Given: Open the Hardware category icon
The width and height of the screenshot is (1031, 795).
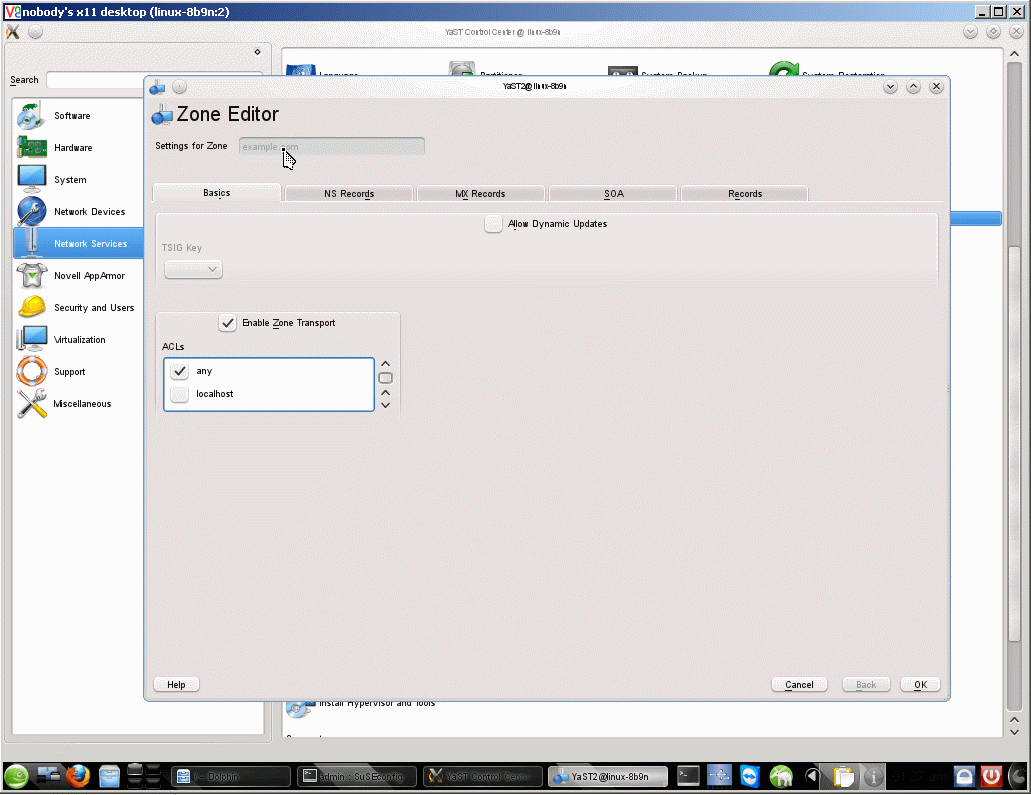Looking at the screenshot, I should [x=32, y=147].
